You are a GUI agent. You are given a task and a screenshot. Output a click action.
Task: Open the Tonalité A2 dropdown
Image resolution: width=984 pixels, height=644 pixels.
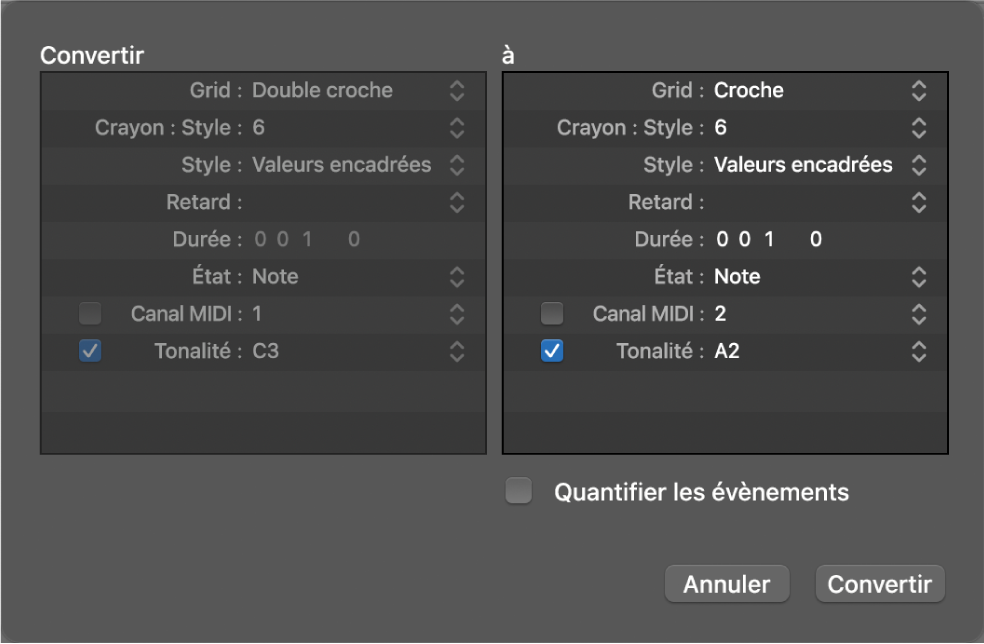[918, 351]
